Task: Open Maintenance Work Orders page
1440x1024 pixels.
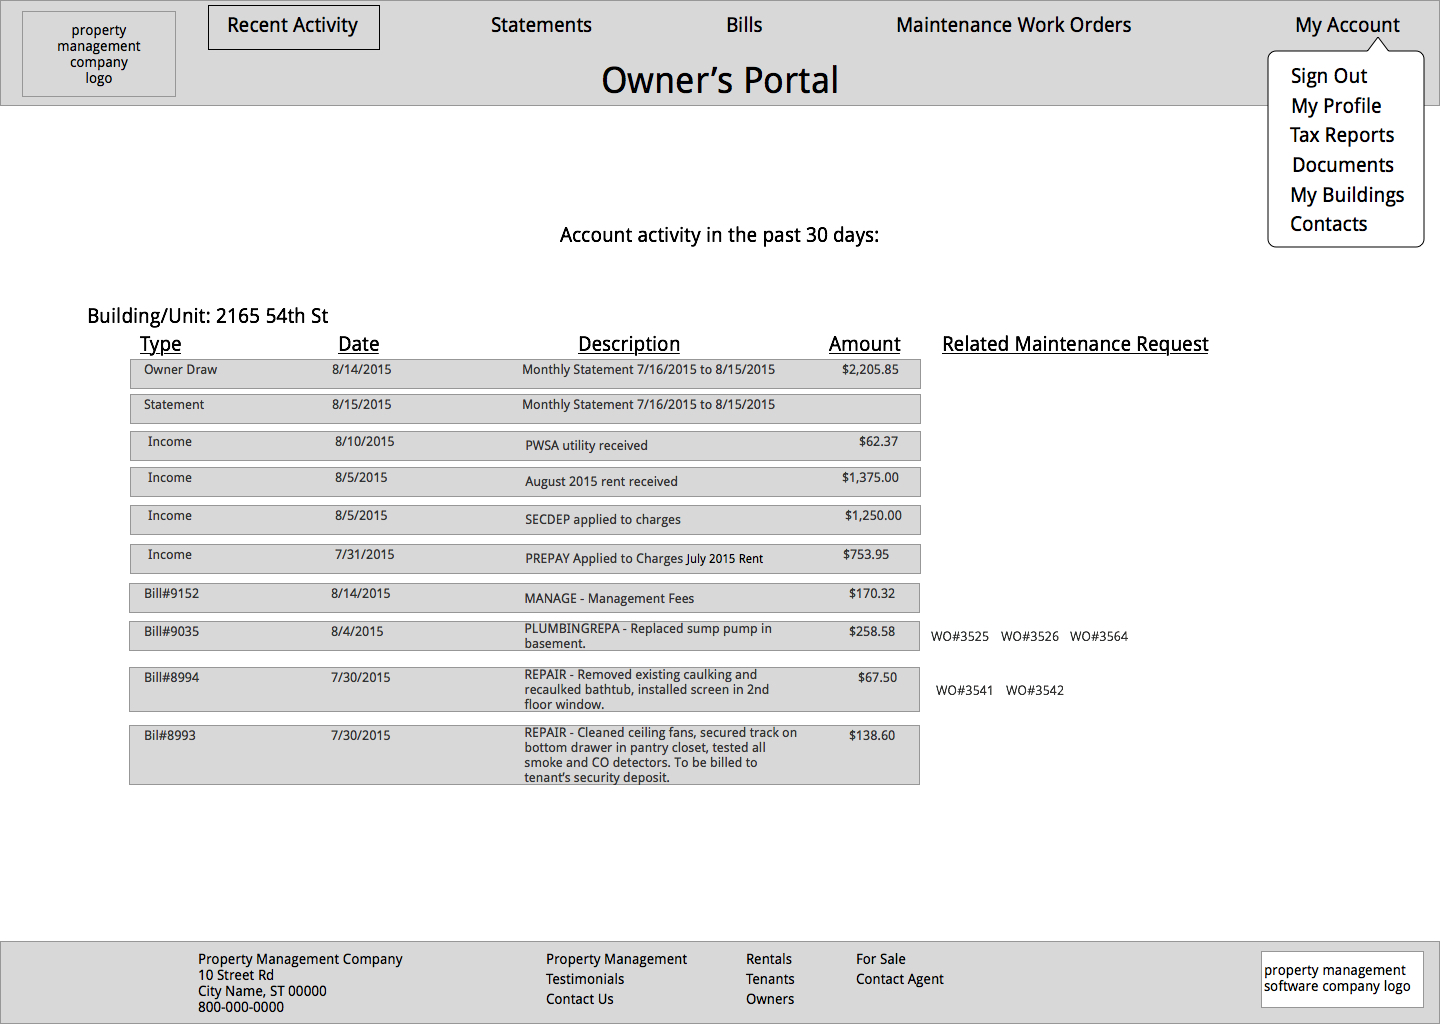Action: pyautogui.click(x=1013, y=26)
